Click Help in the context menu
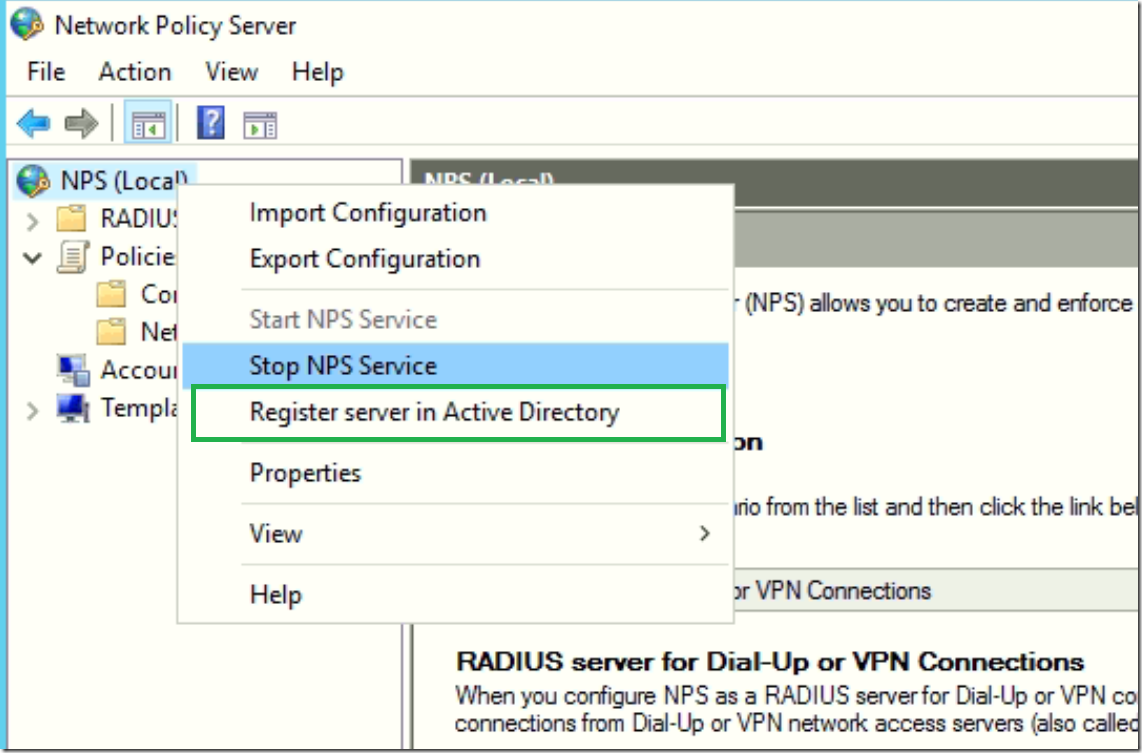The height and width of the screenshot is (753, 1142). point(455,595)
